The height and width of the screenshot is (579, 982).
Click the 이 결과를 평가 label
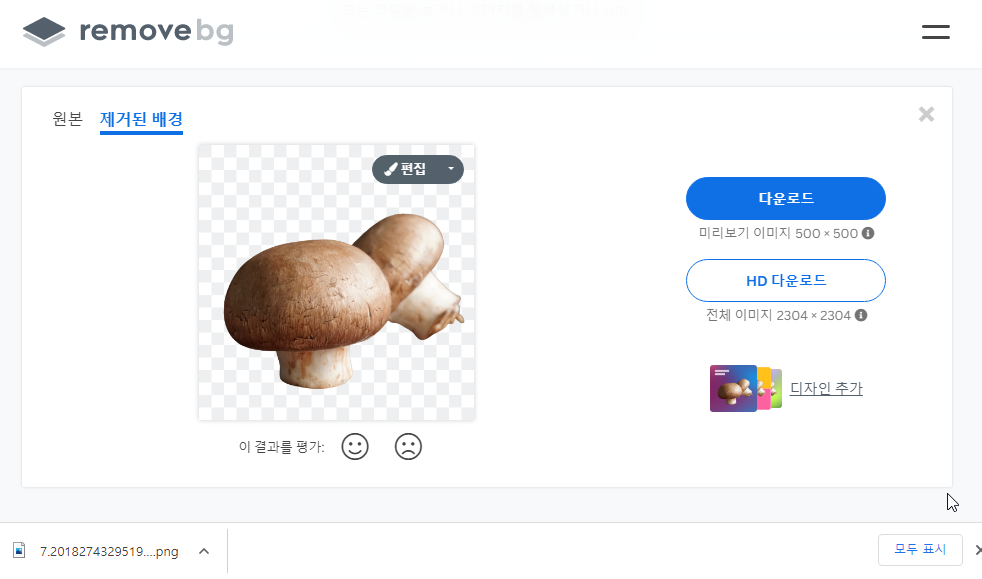(x=282, y=447)
